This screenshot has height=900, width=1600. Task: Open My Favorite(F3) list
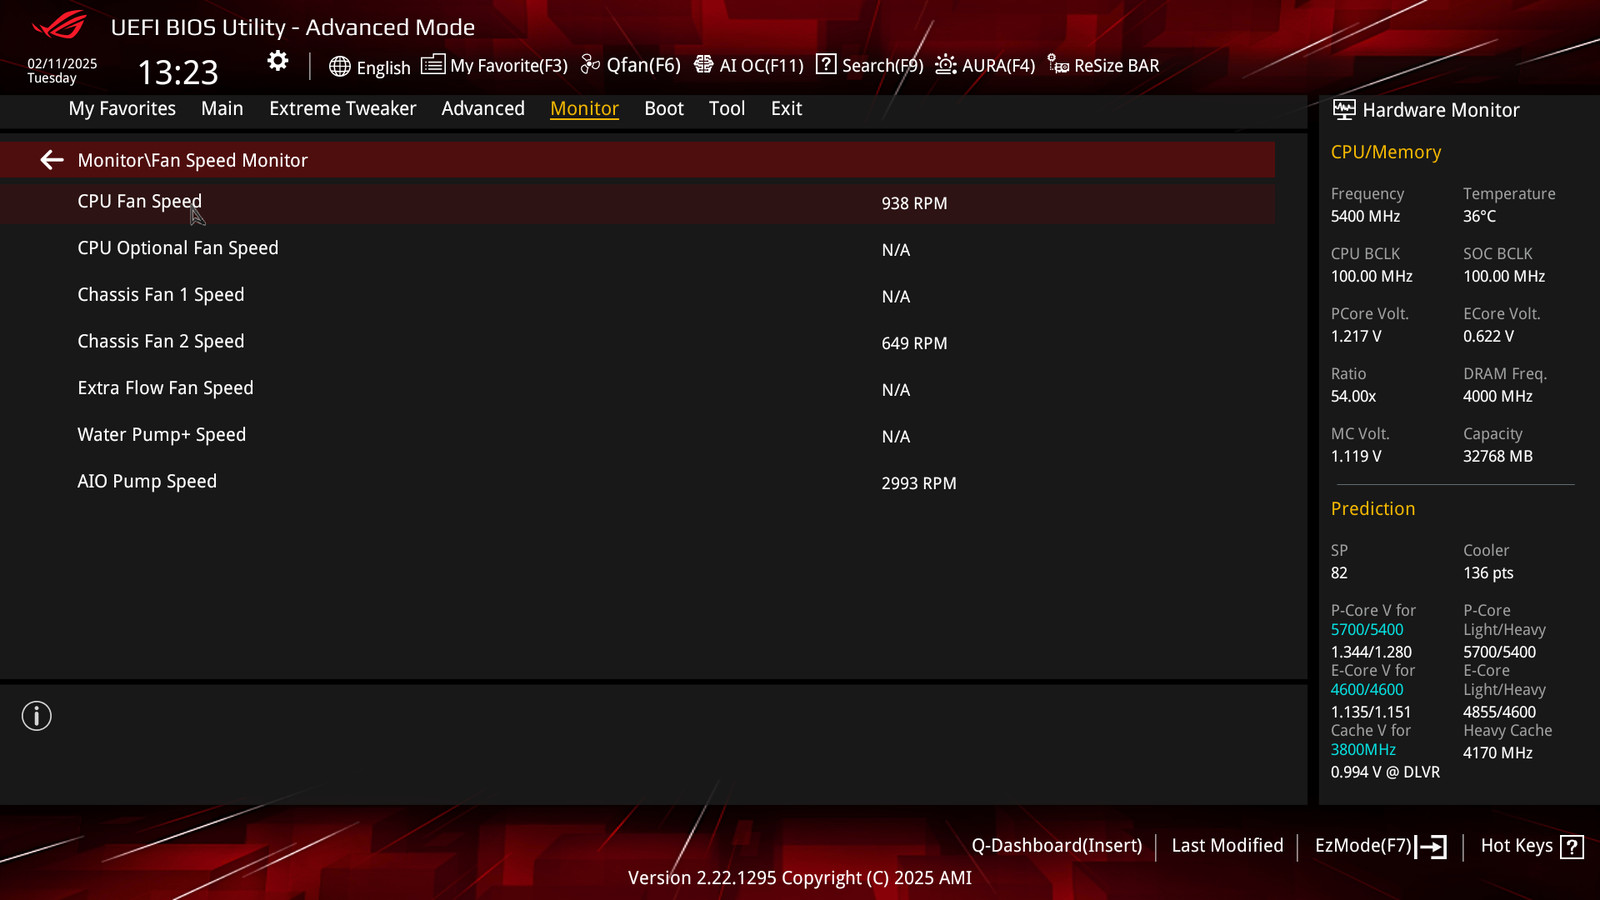[494, 65]
